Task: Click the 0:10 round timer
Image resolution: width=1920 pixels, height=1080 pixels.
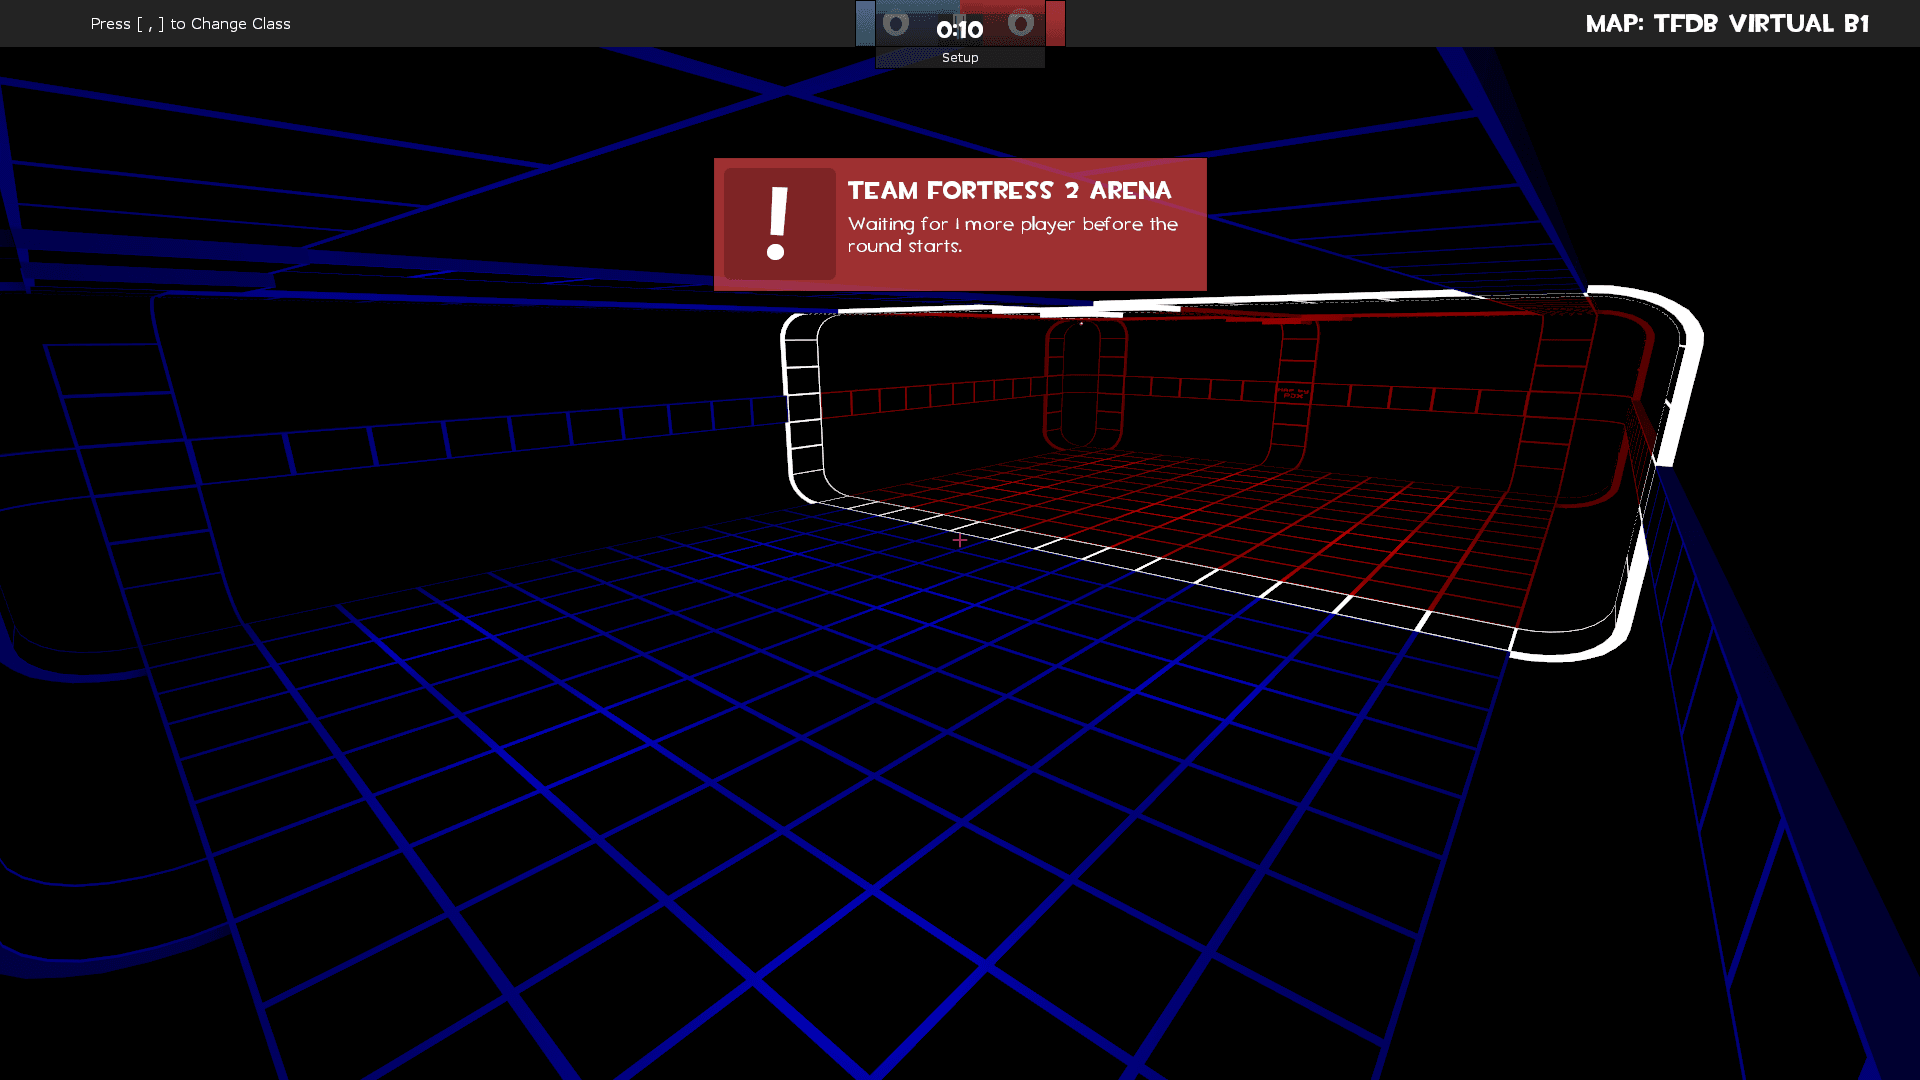Action: pos(960,30)
